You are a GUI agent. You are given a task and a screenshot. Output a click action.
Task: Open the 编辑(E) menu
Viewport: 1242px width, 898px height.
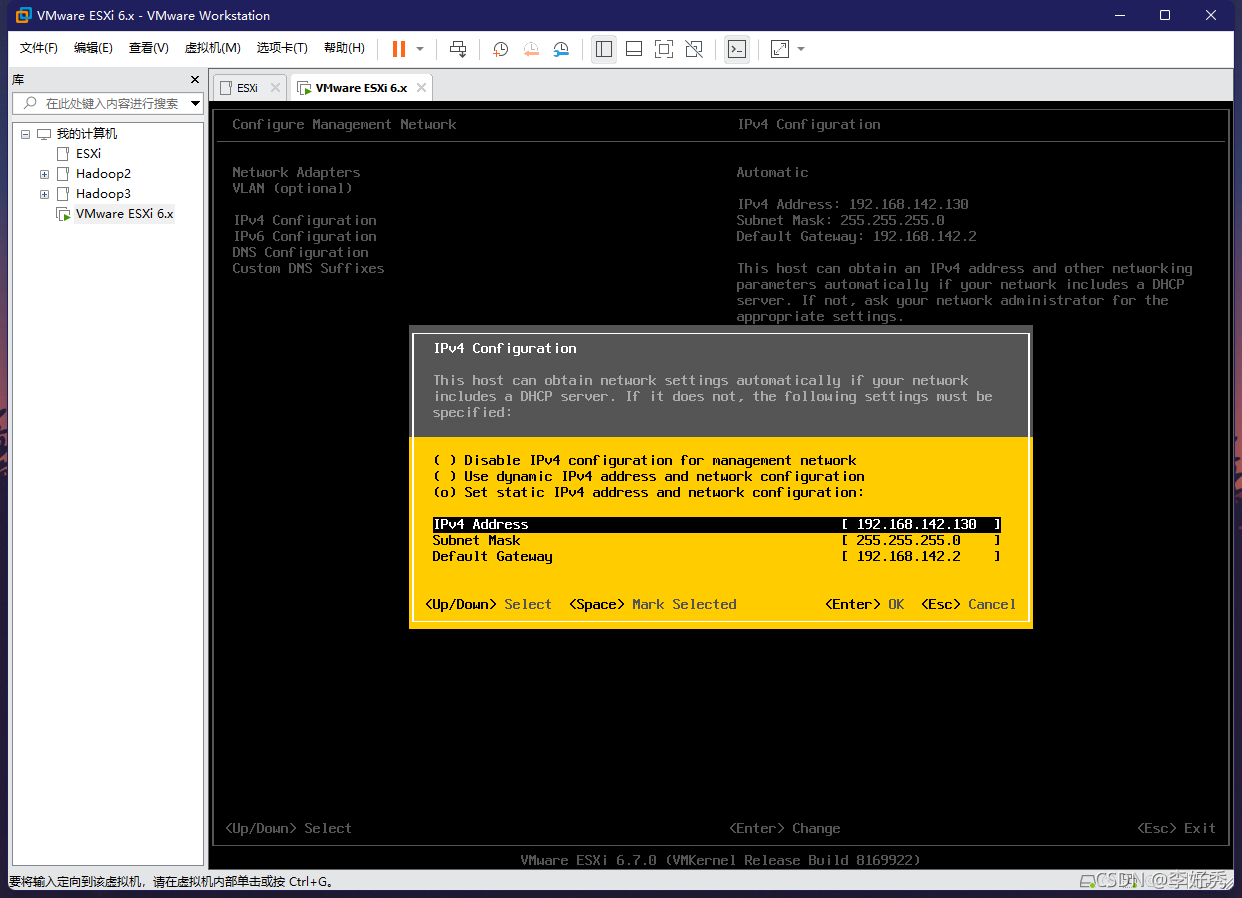[x=93, y=48]
